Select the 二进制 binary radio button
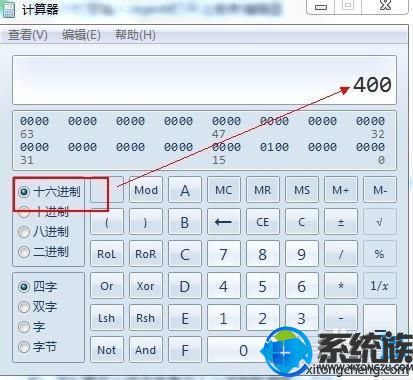 click(24, 252)
